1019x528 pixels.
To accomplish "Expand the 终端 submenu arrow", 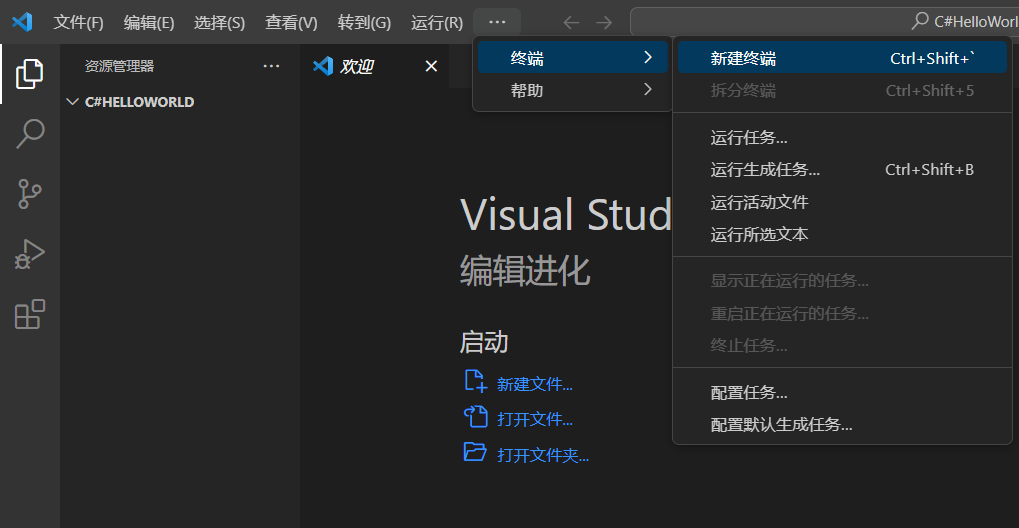I will 647,57.
